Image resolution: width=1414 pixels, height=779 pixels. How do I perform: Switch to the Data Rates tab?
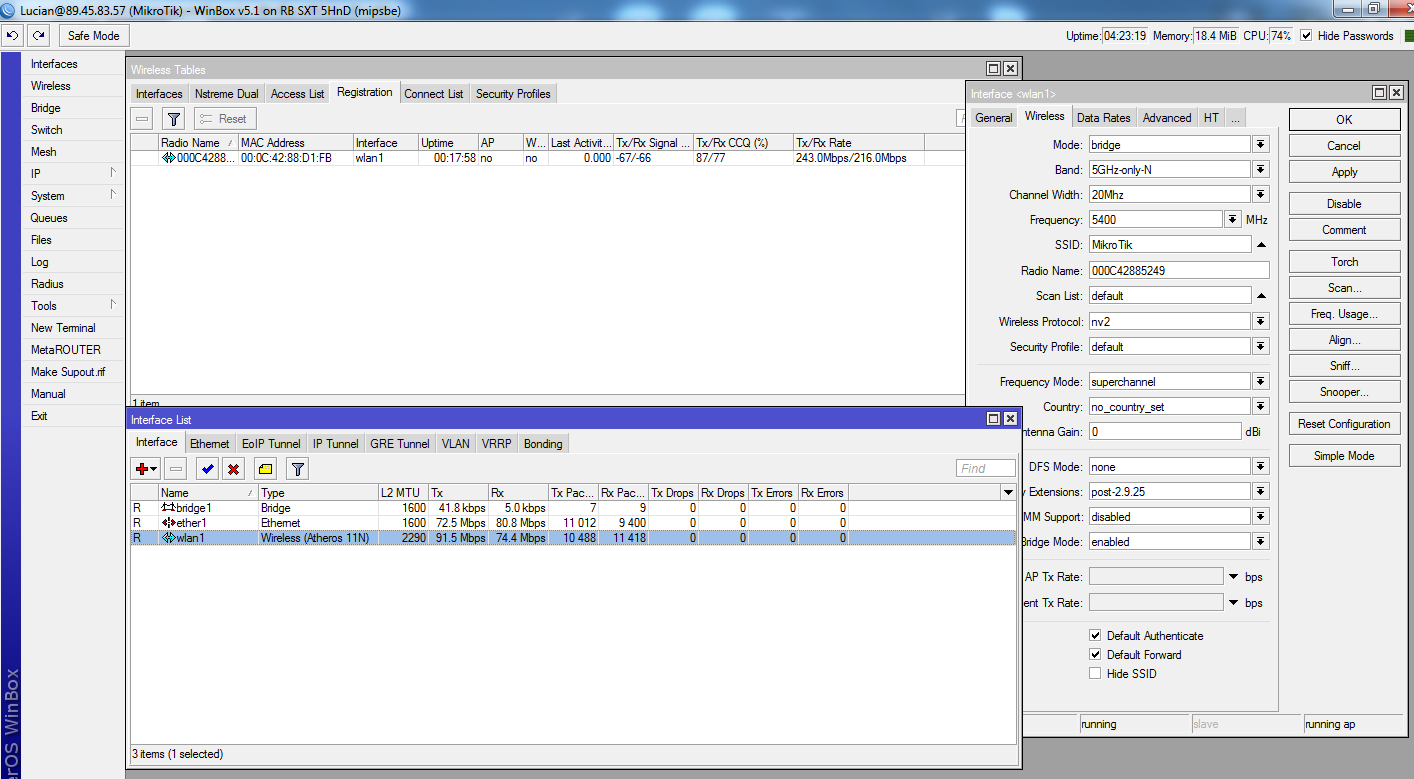click(1104, 118)
